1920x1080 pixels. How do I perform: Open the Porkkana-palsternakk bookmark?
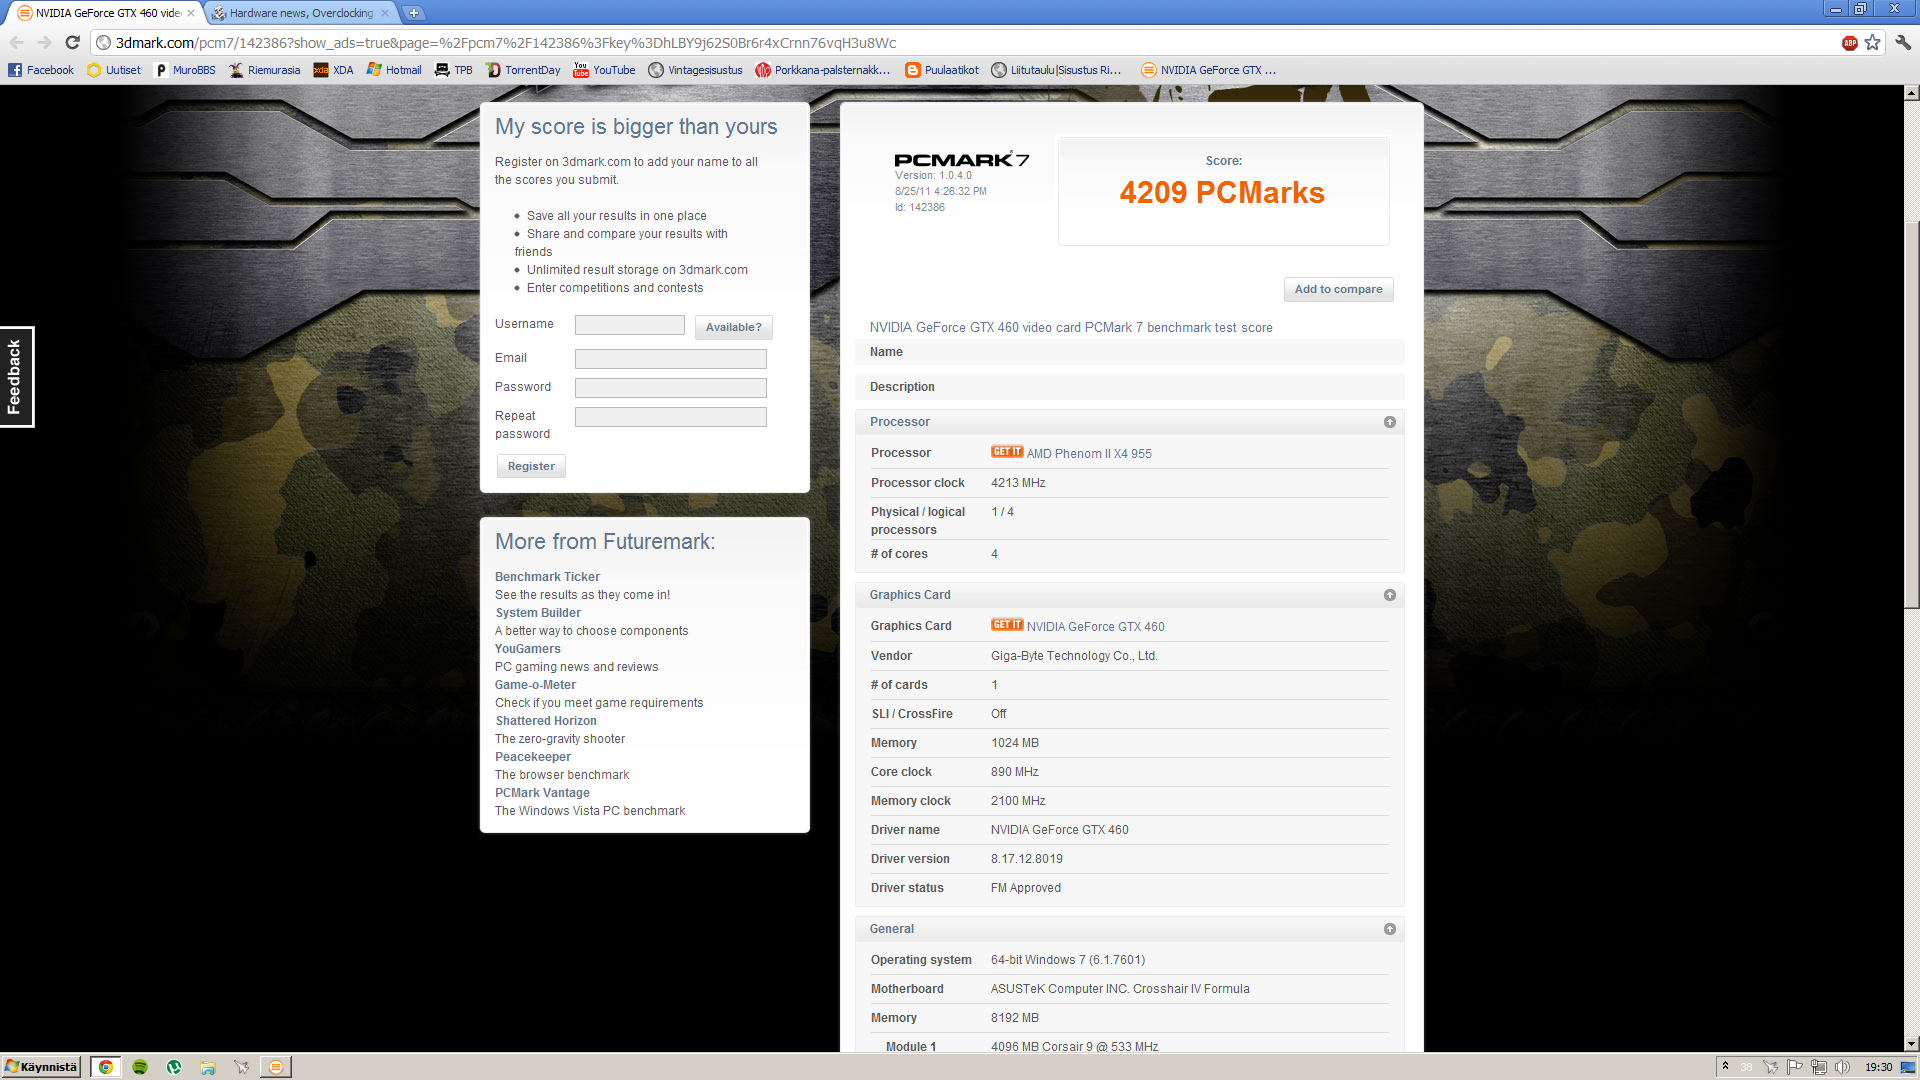pyautogui.click(x=823, y=70)
